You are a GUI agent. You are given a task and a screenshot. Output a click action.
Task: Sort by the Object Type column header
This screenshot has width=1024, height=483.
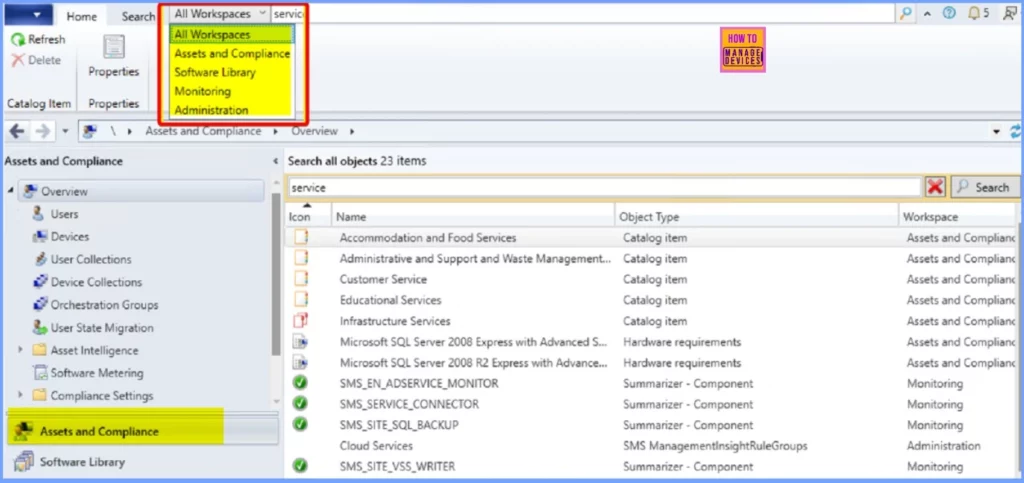(756, 217)
